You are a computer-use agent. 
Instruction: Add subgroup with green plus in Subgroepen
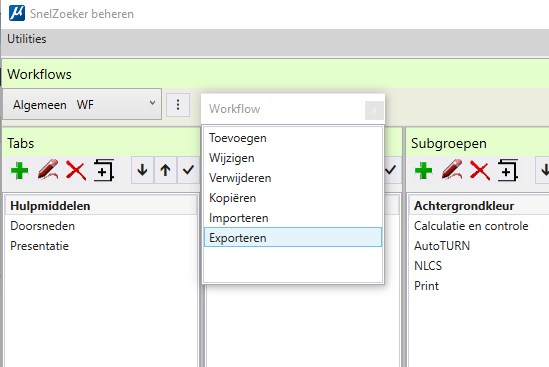coord(423,171)
